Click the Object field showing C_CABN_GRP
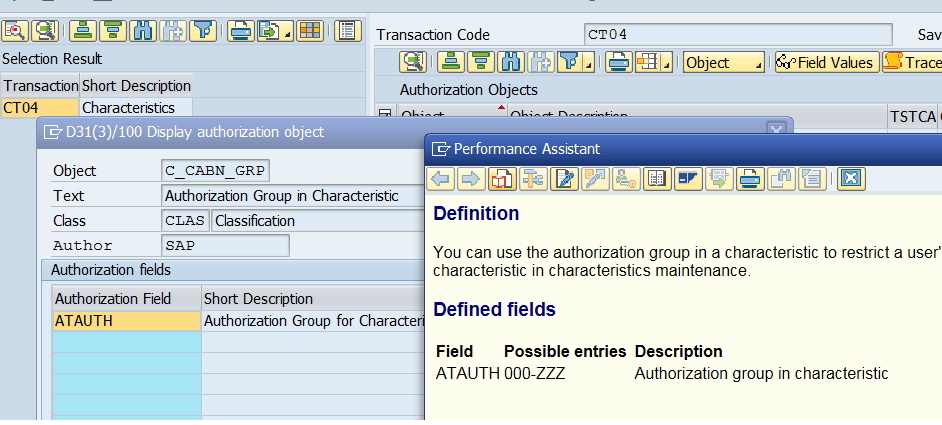This screenshot has width=942, height=425. [x=216, y=171]
